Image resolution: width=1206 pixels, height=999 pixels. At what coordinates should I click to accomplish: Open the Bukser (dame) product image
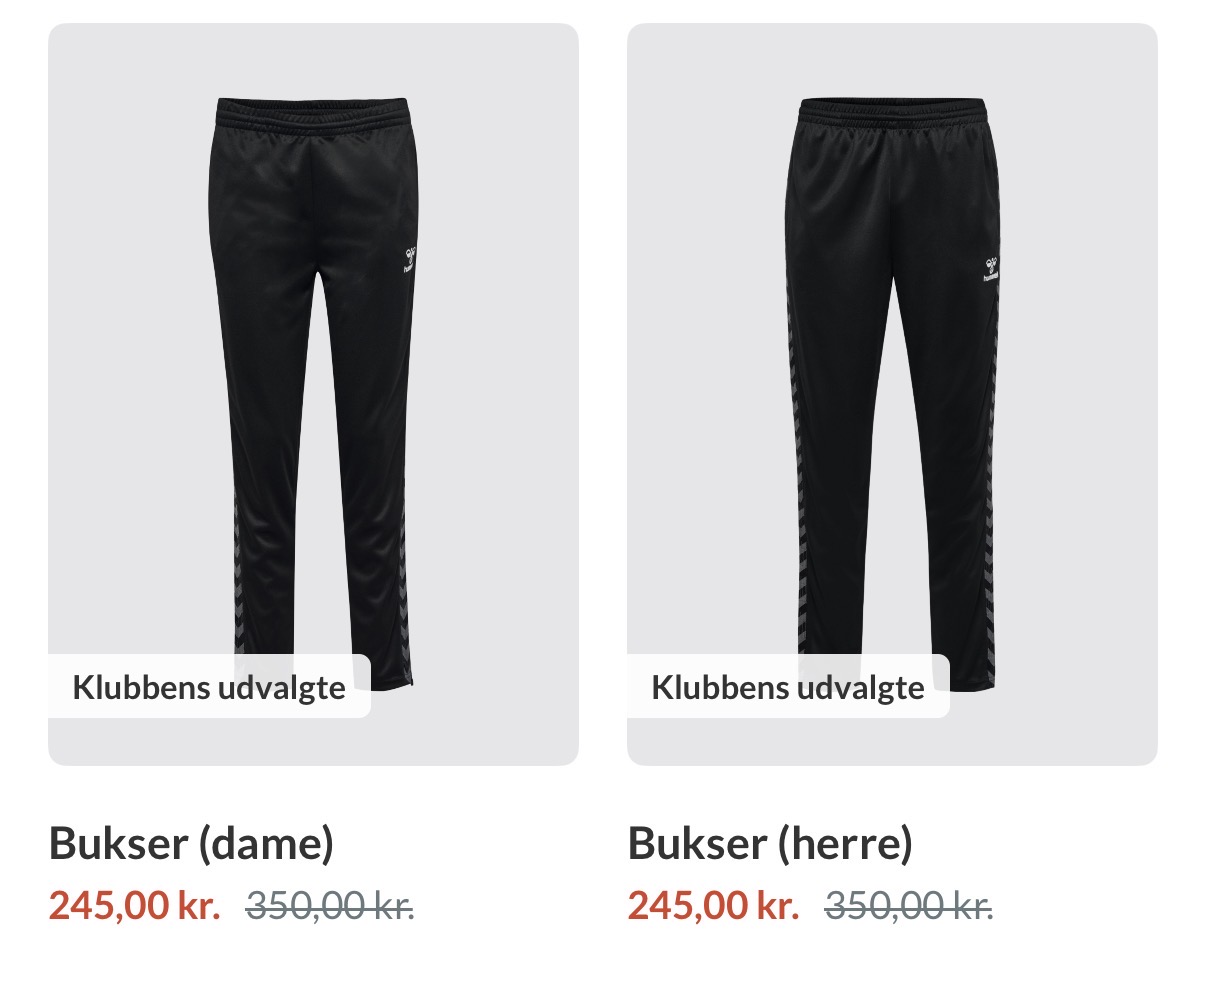pos(313,394)
